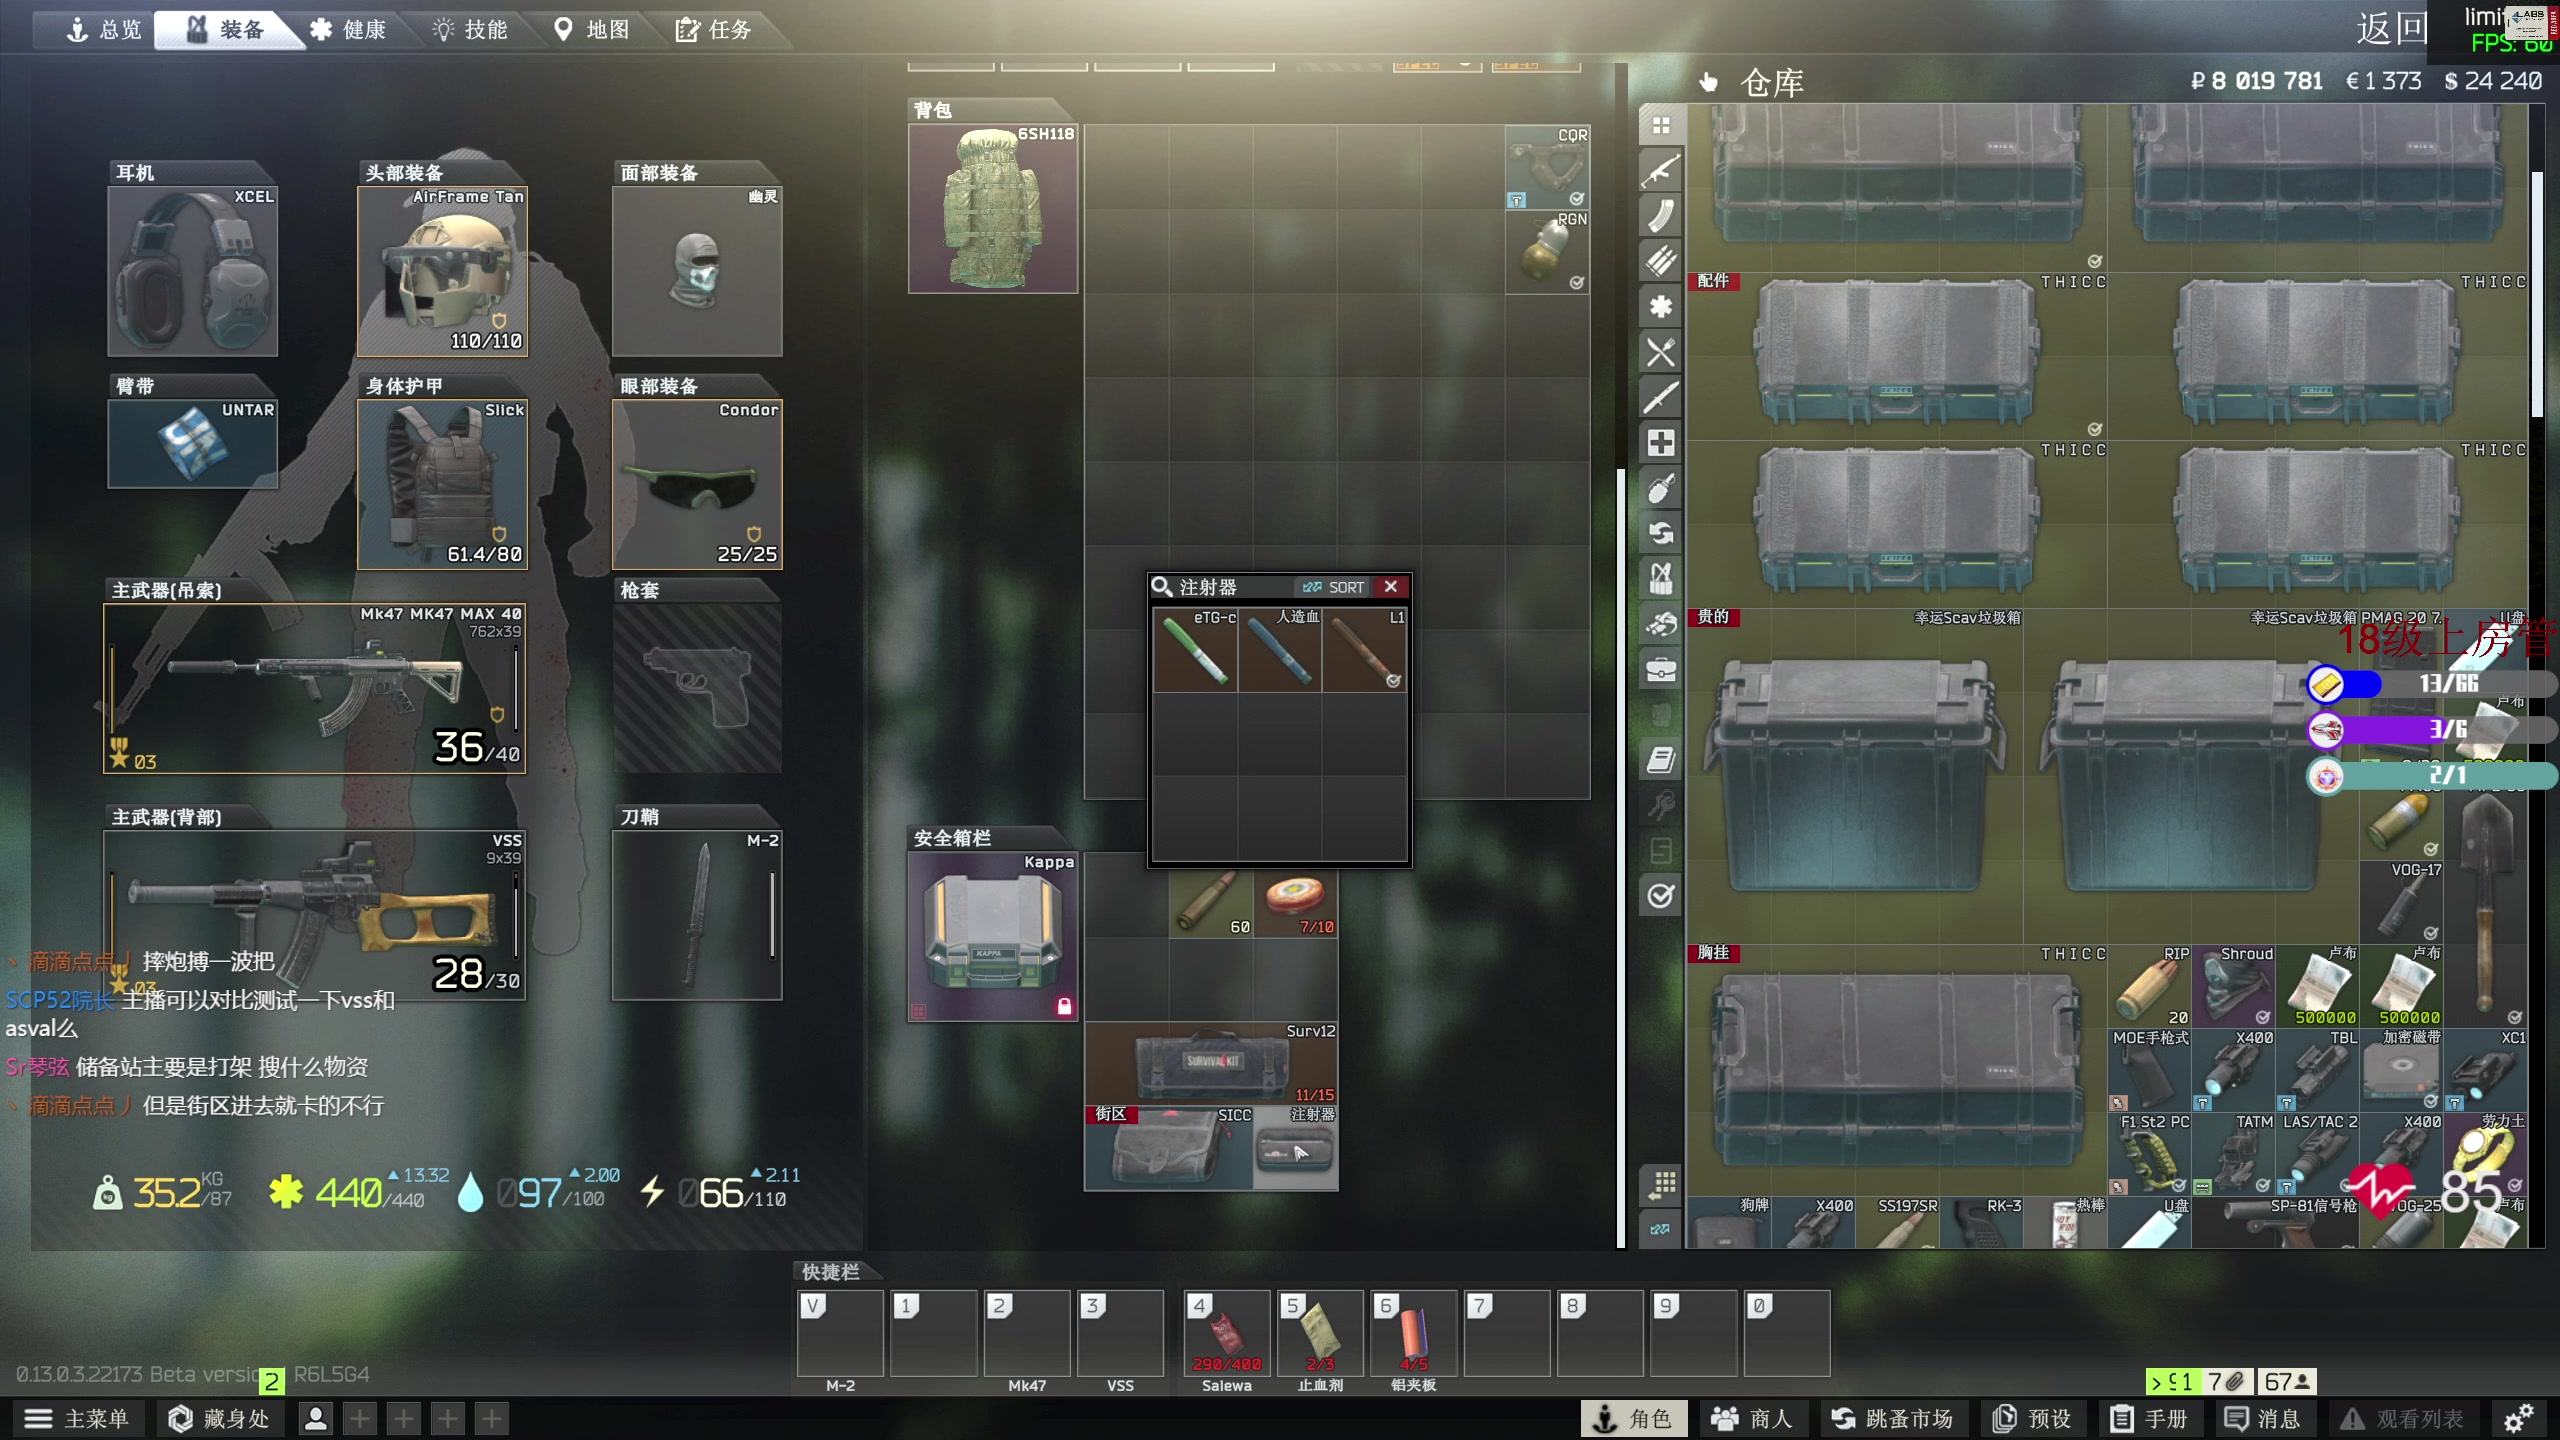Select the L1 injector

click(1365, 650)
